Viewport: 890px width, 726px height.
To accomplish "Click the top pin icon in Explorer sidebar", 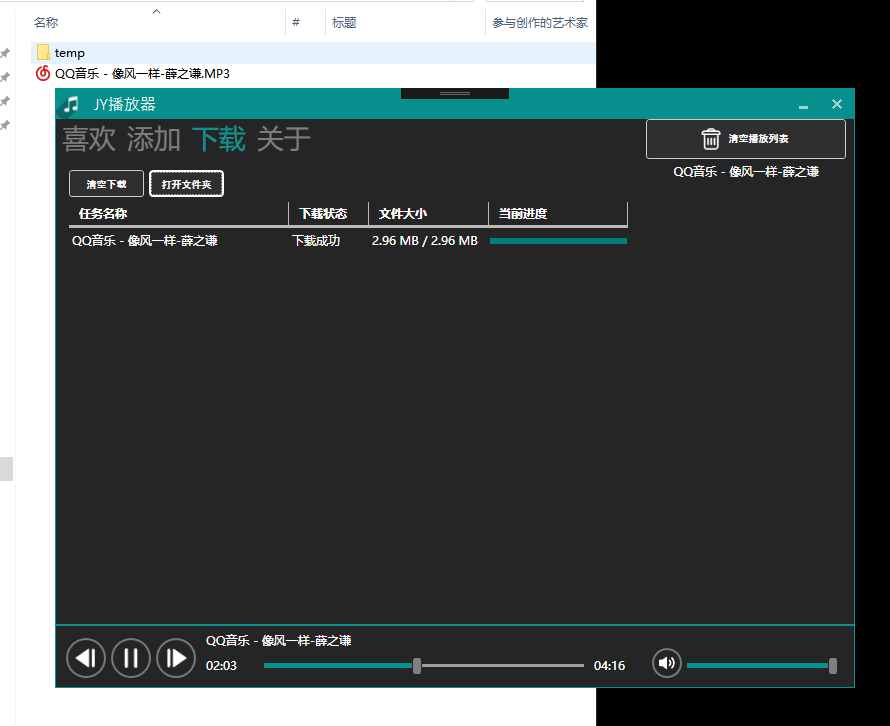I will click(5, 53).
